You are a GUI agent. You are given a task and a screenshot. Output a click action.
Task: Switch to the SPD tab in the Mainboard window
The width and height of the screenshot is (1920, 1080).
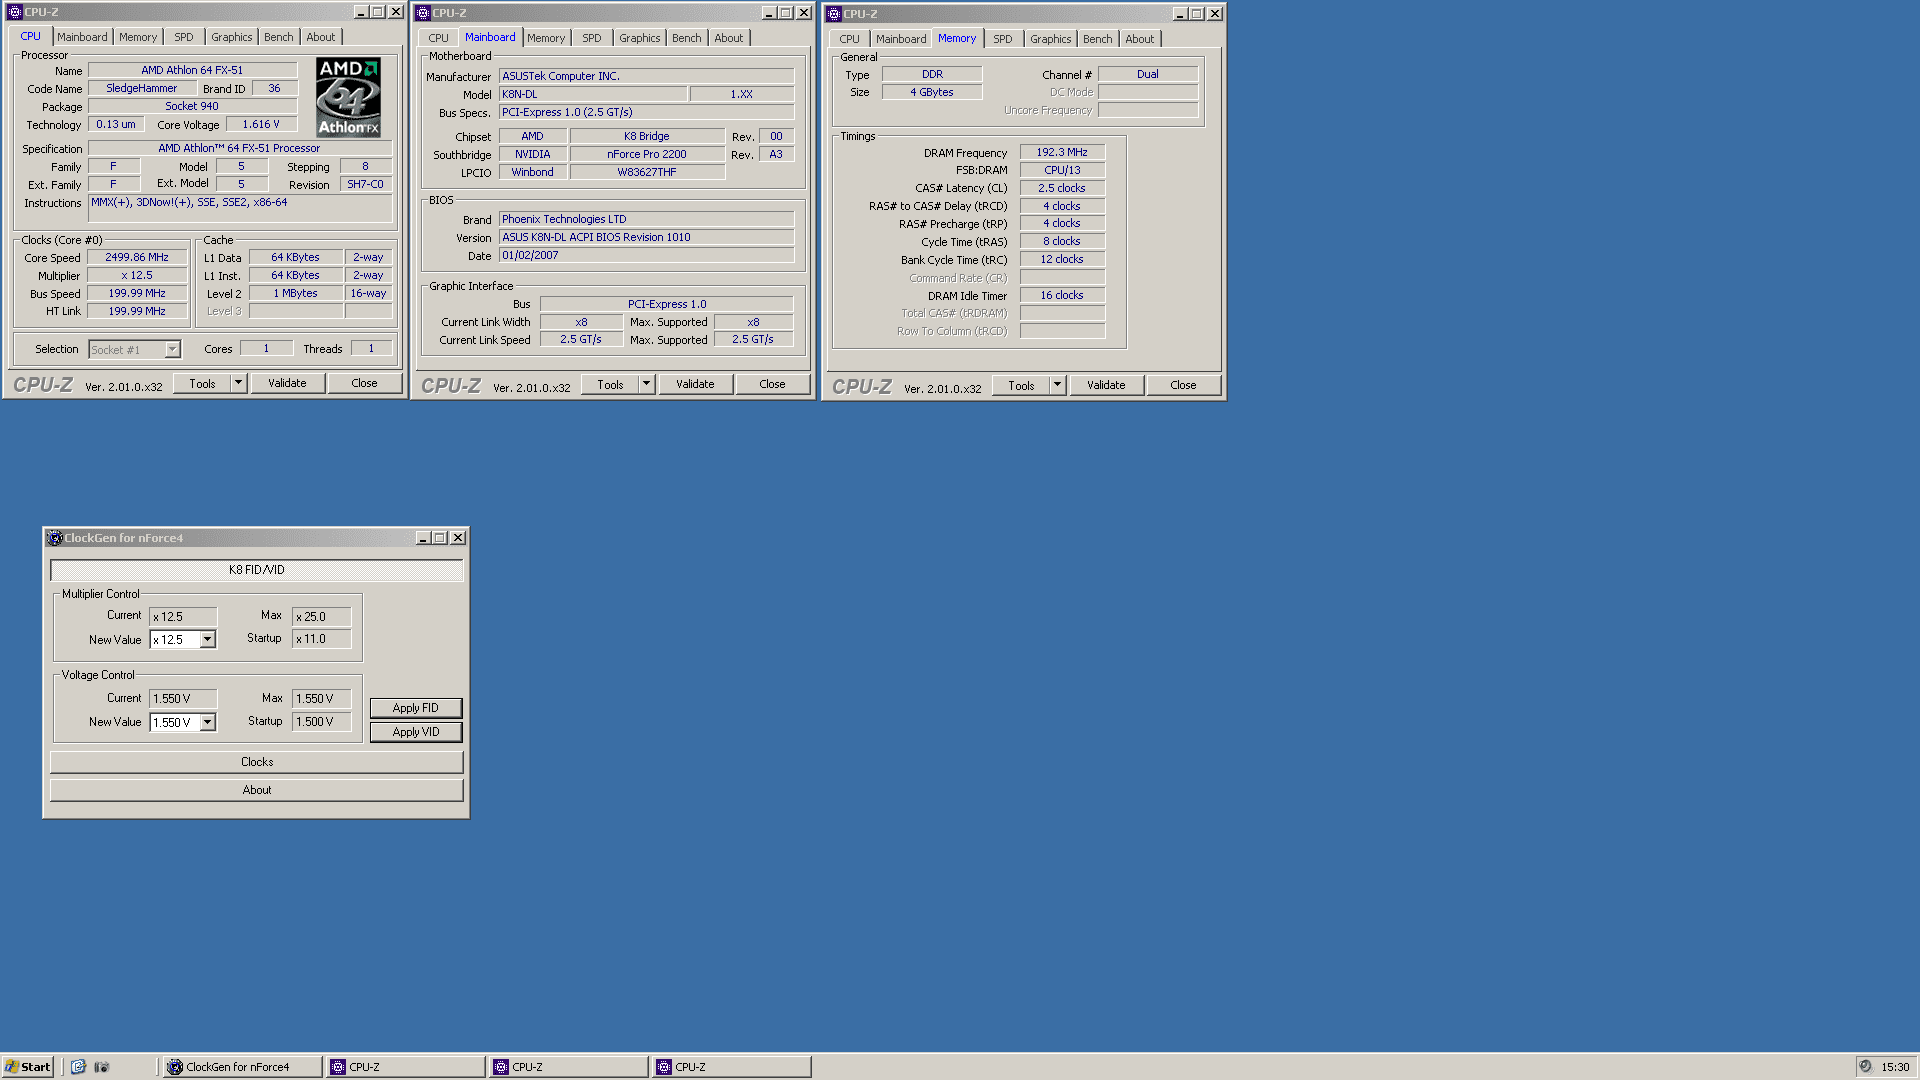(592, 38)
